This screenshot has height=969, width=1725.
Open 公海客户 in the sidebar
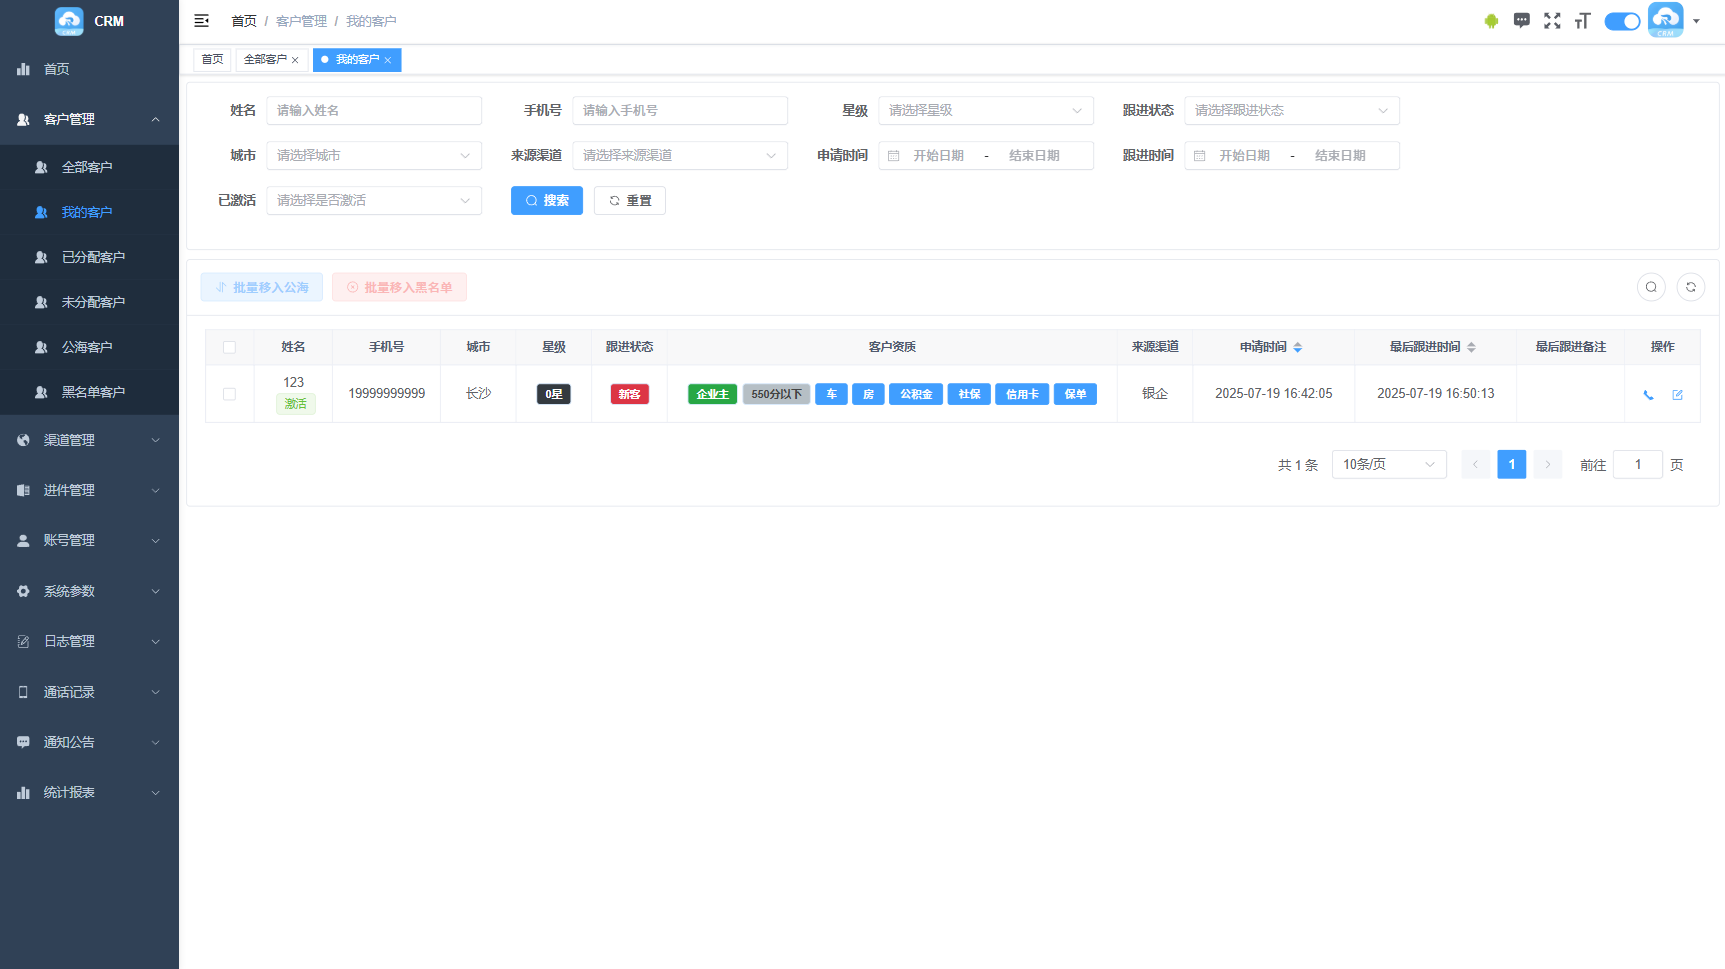pos(87,347)
